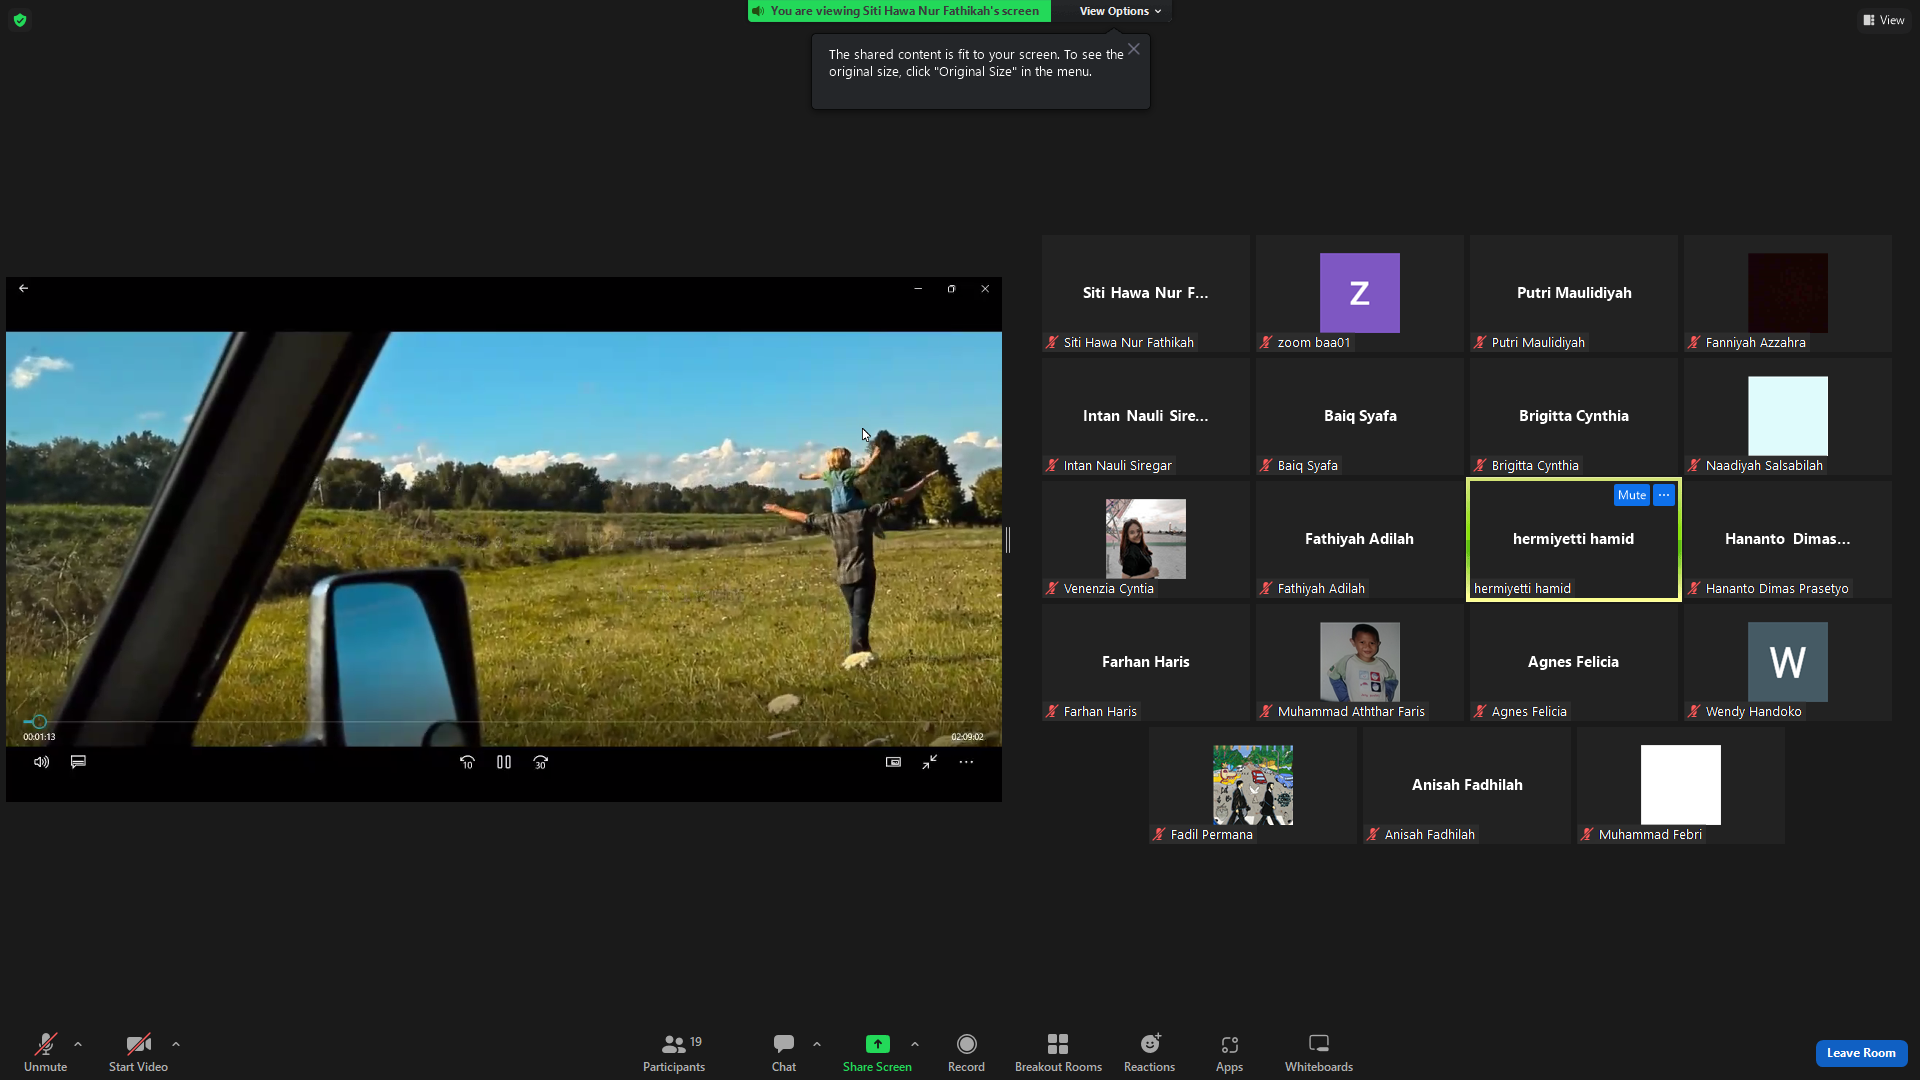
Task: Exit full screen in the video player
Action: pyautogui.click(x=930, y=762)
